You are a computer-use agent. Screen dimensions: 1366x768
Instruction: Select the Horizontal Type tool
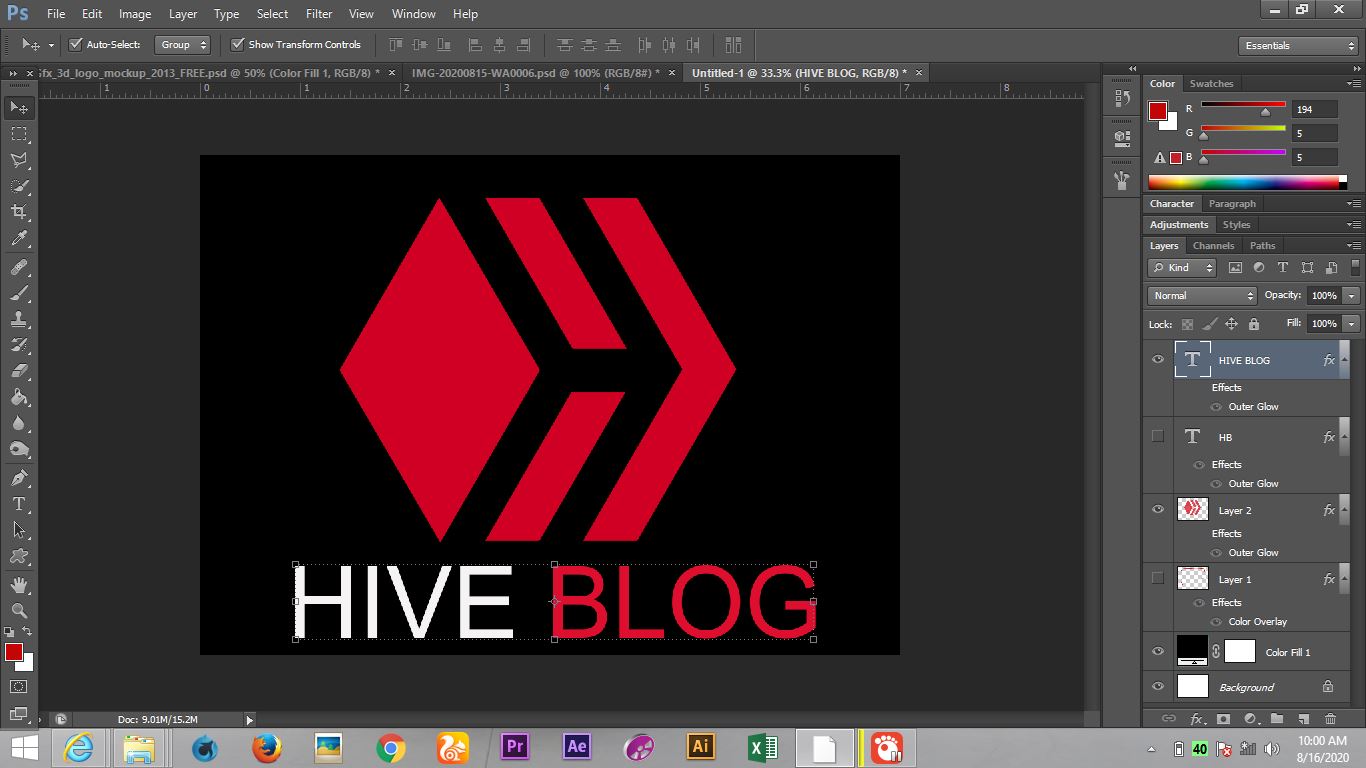click(x=19, y=504)
